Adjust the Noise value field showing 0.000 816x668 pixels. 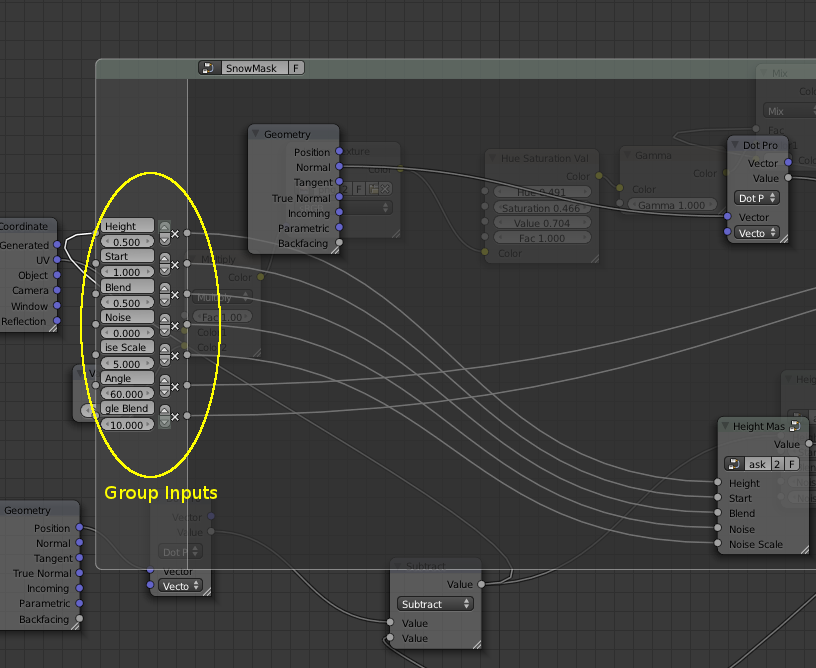point(127,333)
